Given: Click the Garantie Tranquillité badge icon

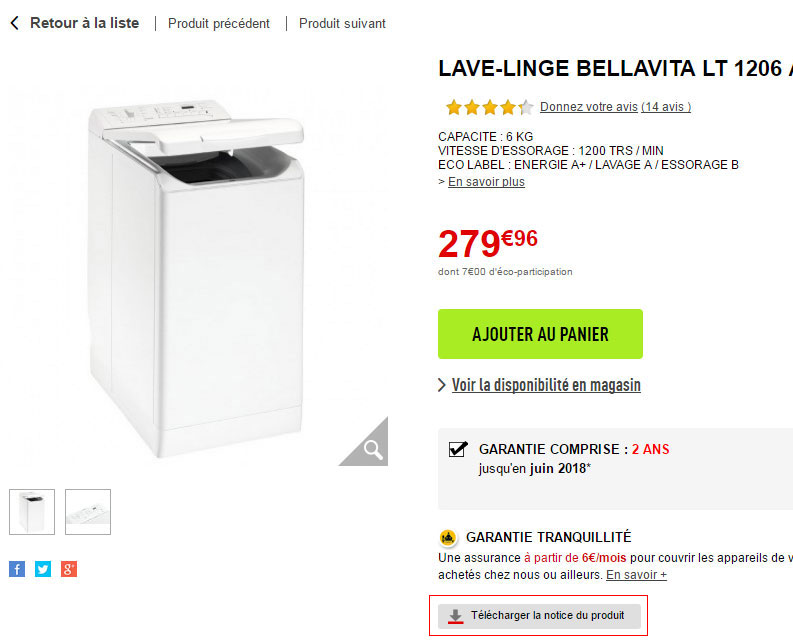Looking at the screenshot, I should coord(448,537).
